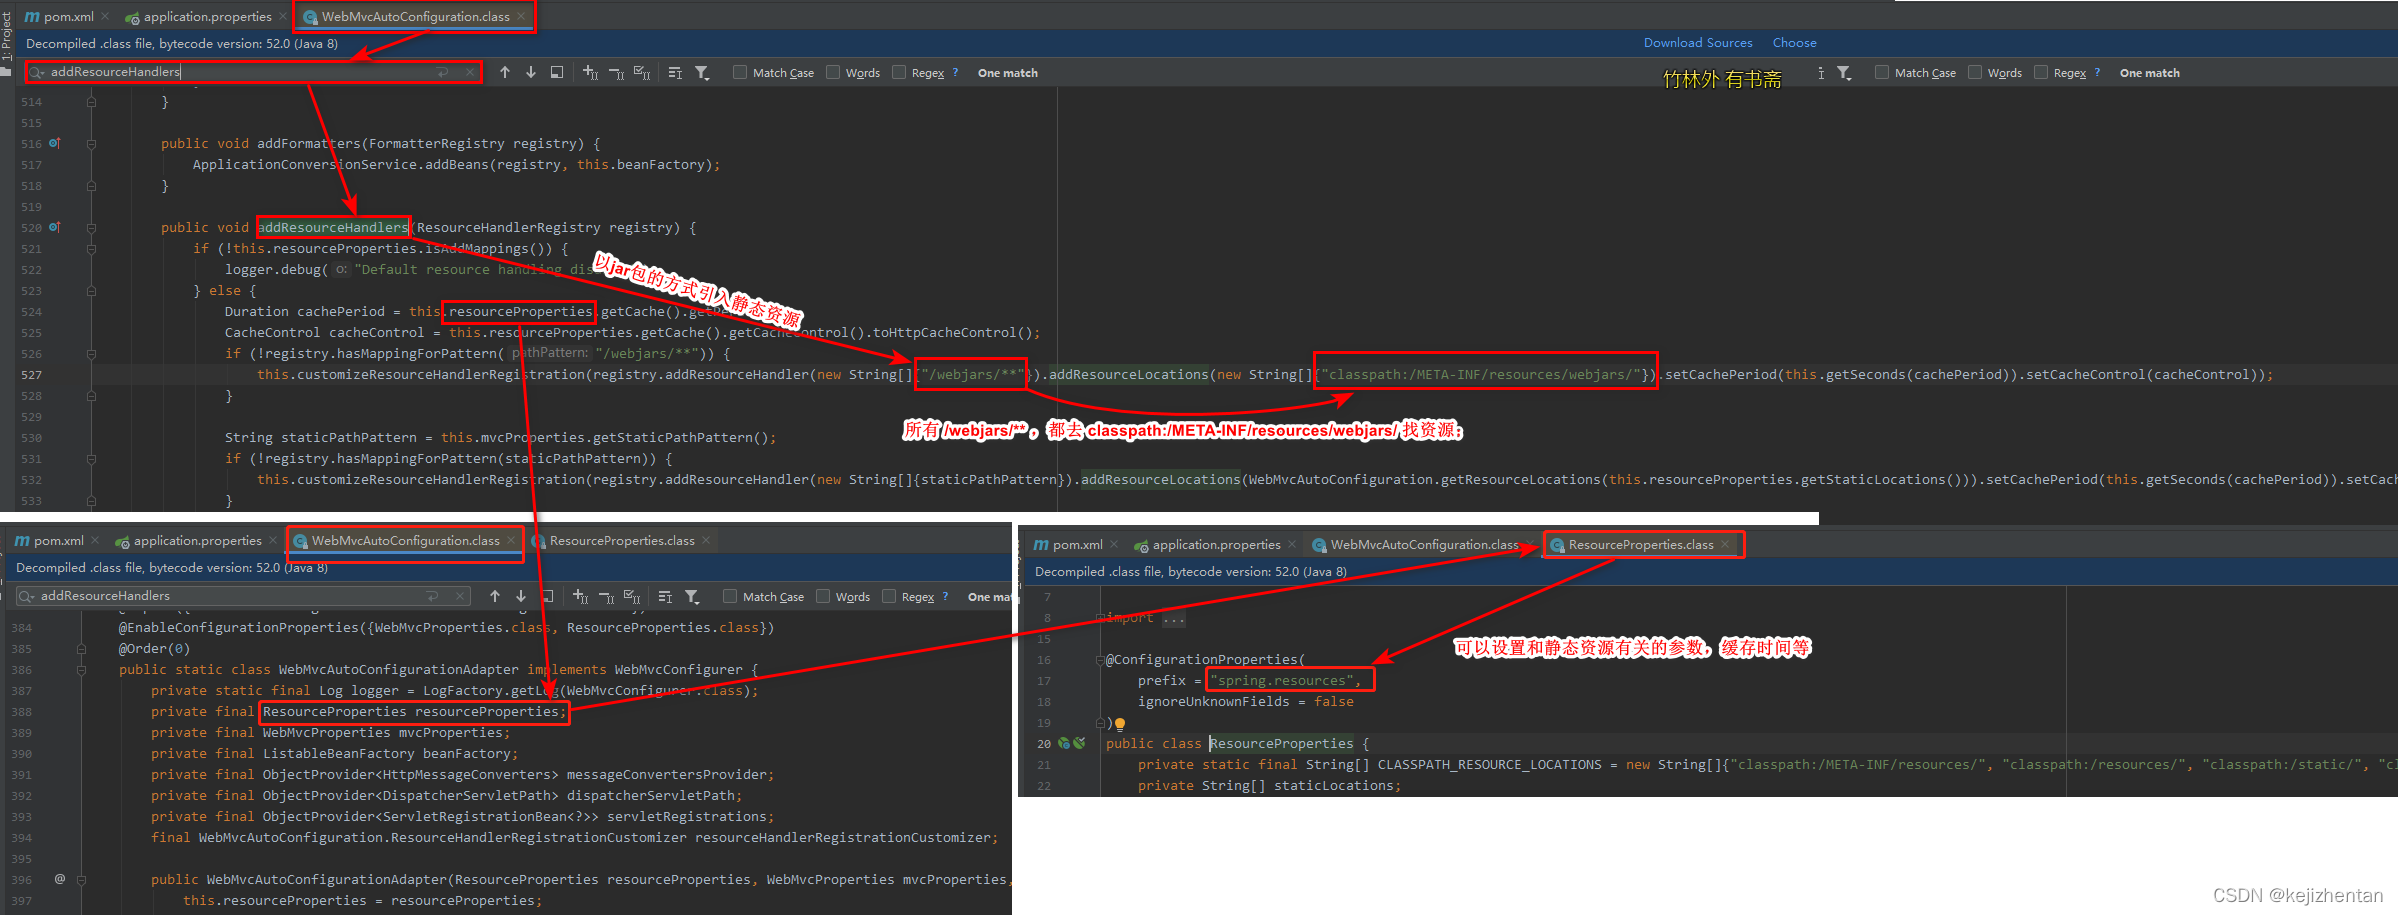Enable Regex checkbox in bottom-left window
This screenshot has width=2398, height=915.
tap(889, 596)
